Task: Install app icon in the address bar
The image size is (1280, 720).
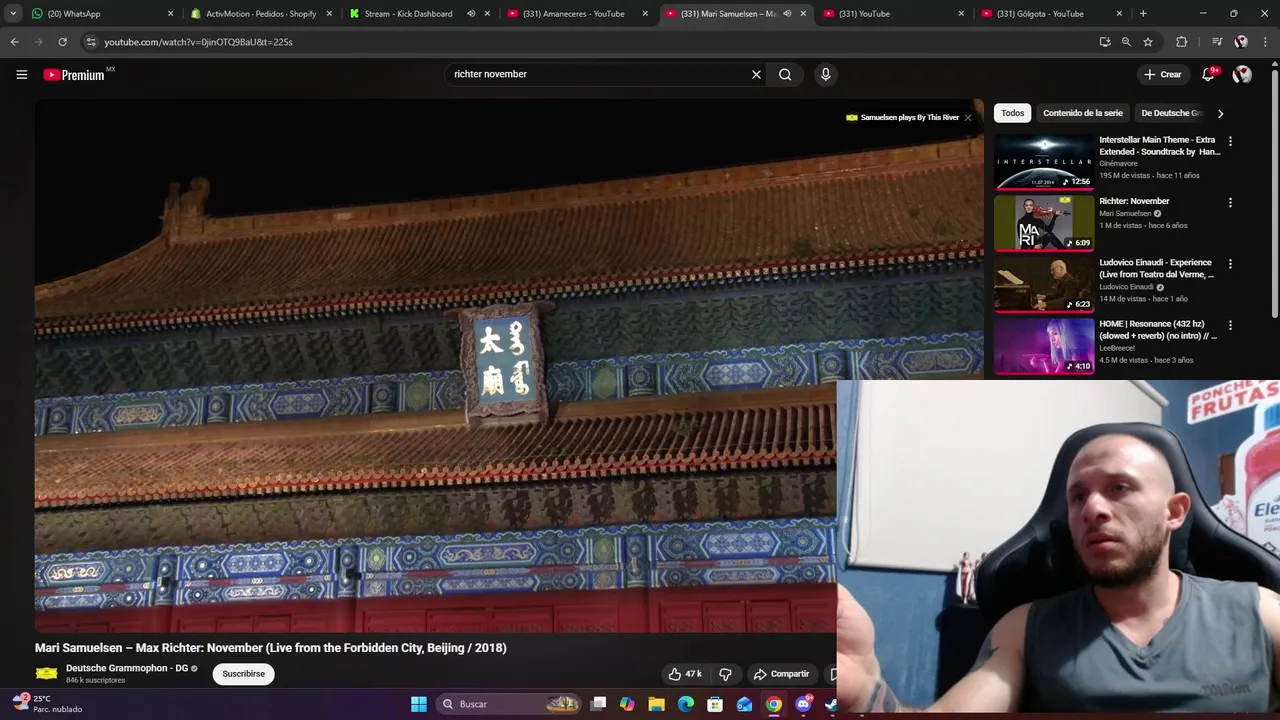Action: (x=1104, y=42)
